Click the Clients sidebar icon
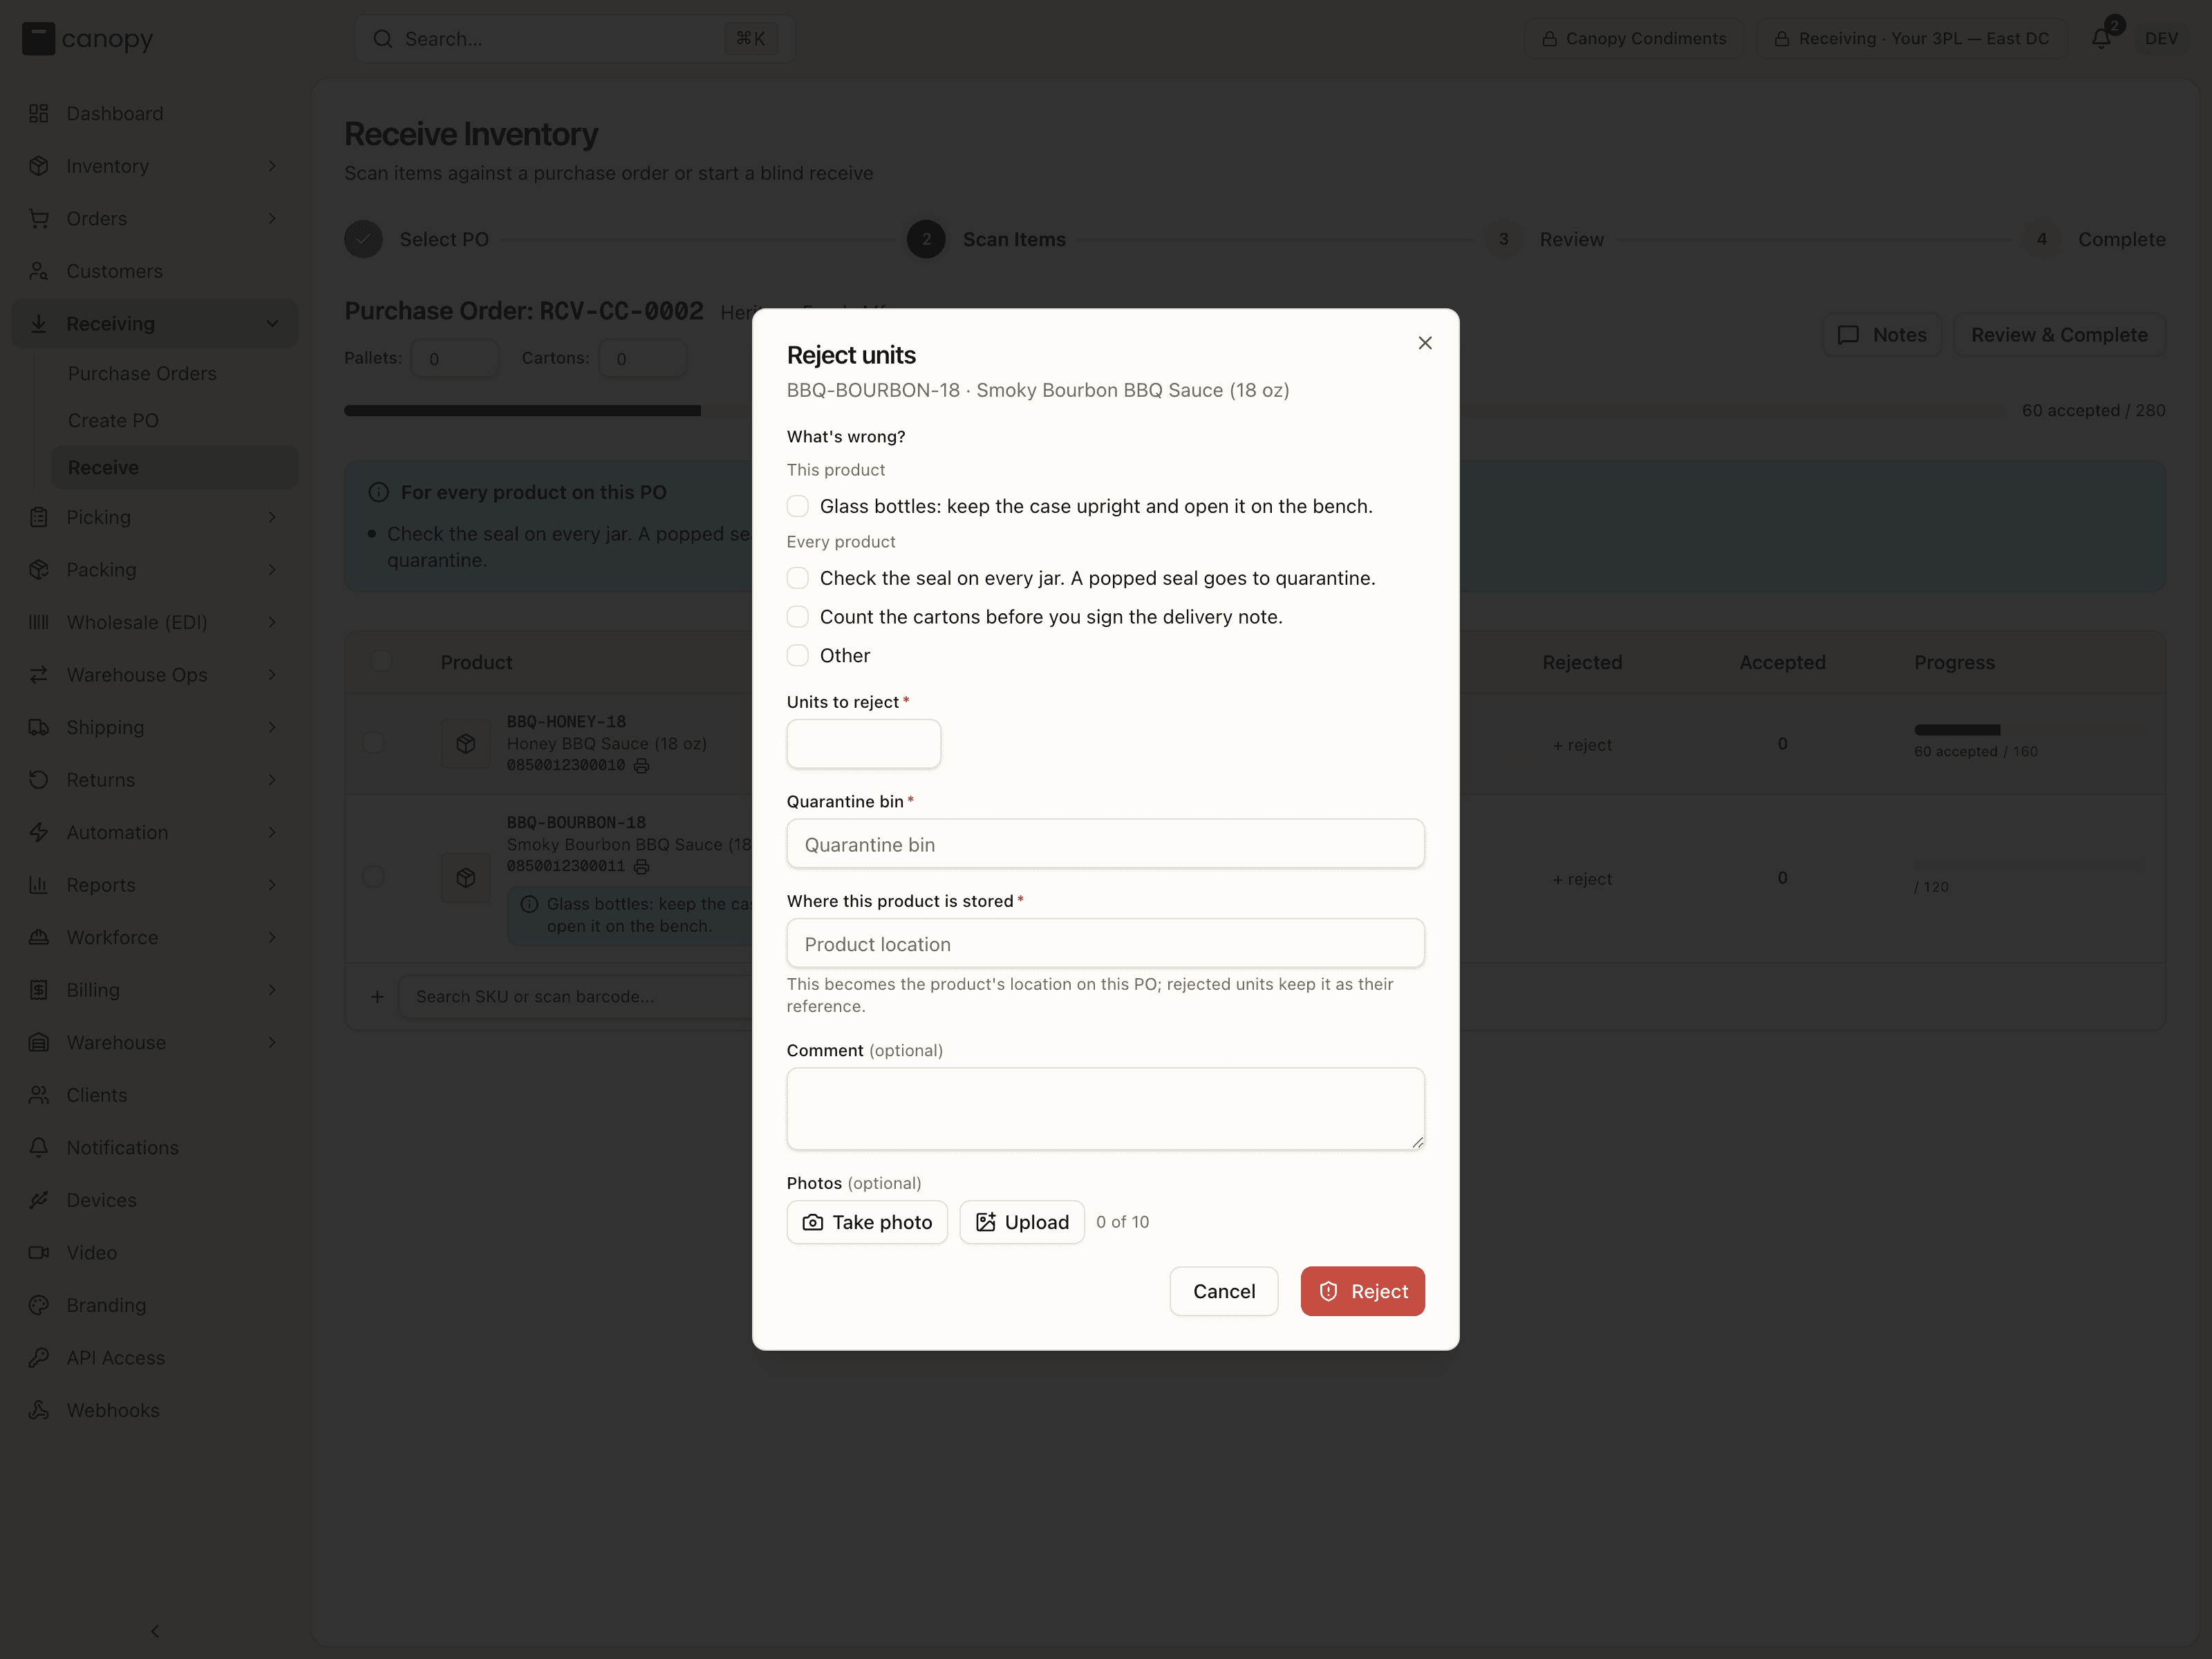Screen dimensions: 2212x1659 (39, 1095)
